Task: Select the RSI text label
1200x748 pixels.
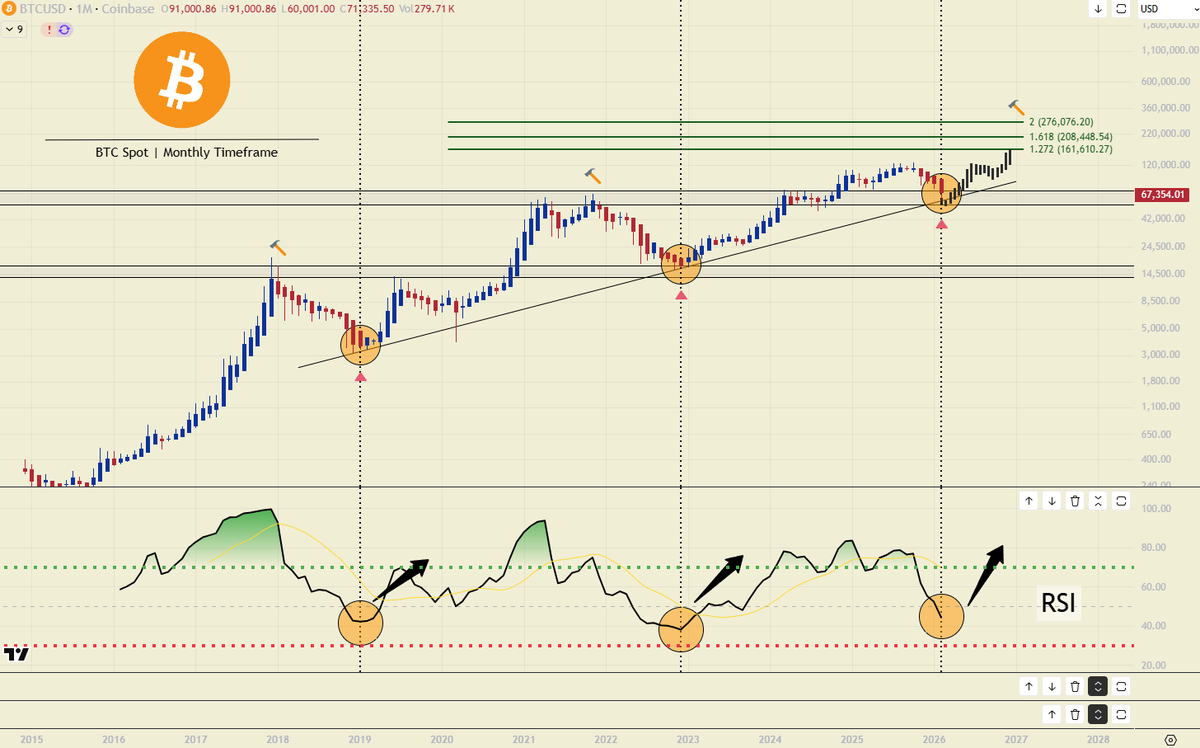Action: tap(1058, 603)
